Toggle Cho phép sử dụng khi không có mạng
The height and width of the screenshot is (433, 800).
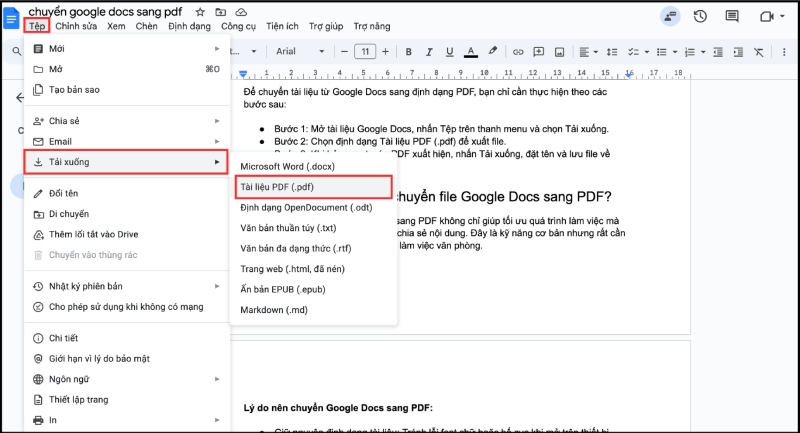click(x=127, y=307)
